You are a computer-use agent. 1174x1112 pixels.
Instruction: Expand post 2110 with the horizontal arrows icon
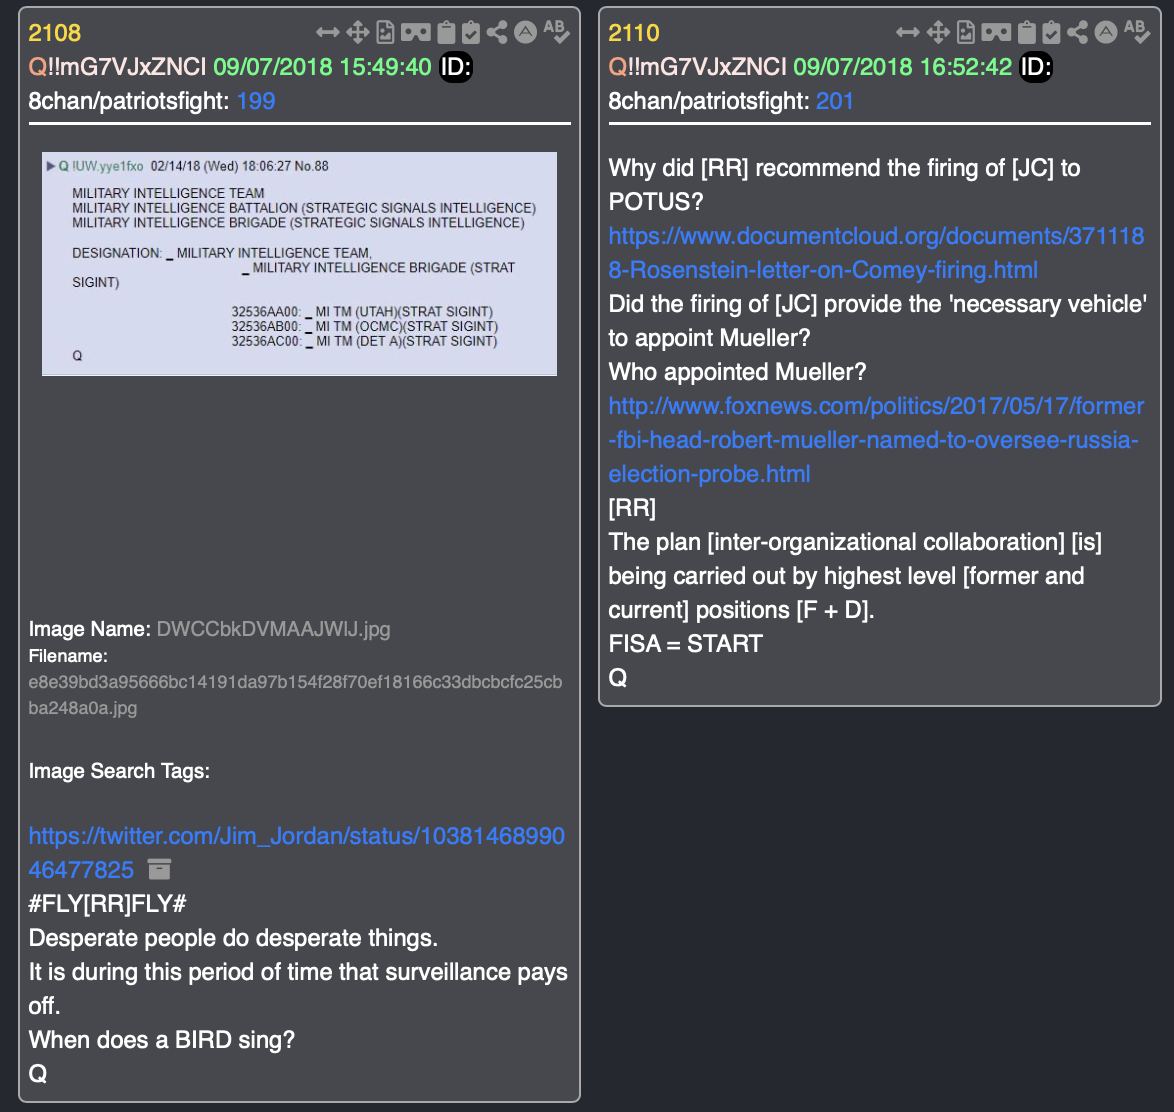point(907,32)
